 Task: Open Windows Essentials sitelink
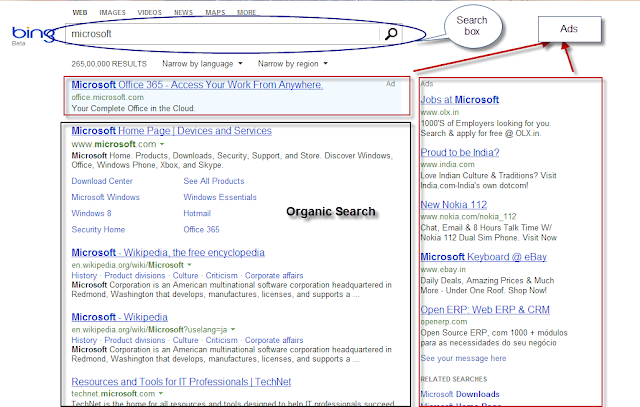pos(220,197)
